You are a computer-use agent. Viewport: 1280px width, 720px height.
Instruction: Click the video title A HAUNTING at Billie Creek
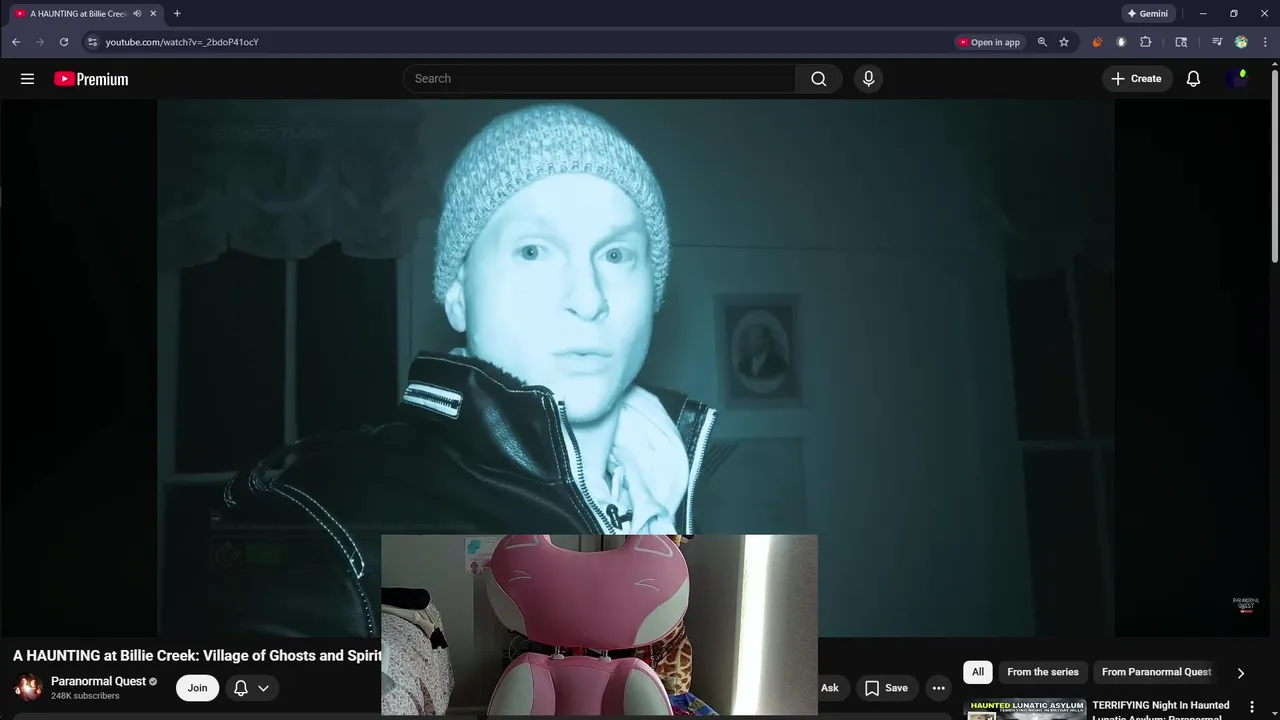197,656
